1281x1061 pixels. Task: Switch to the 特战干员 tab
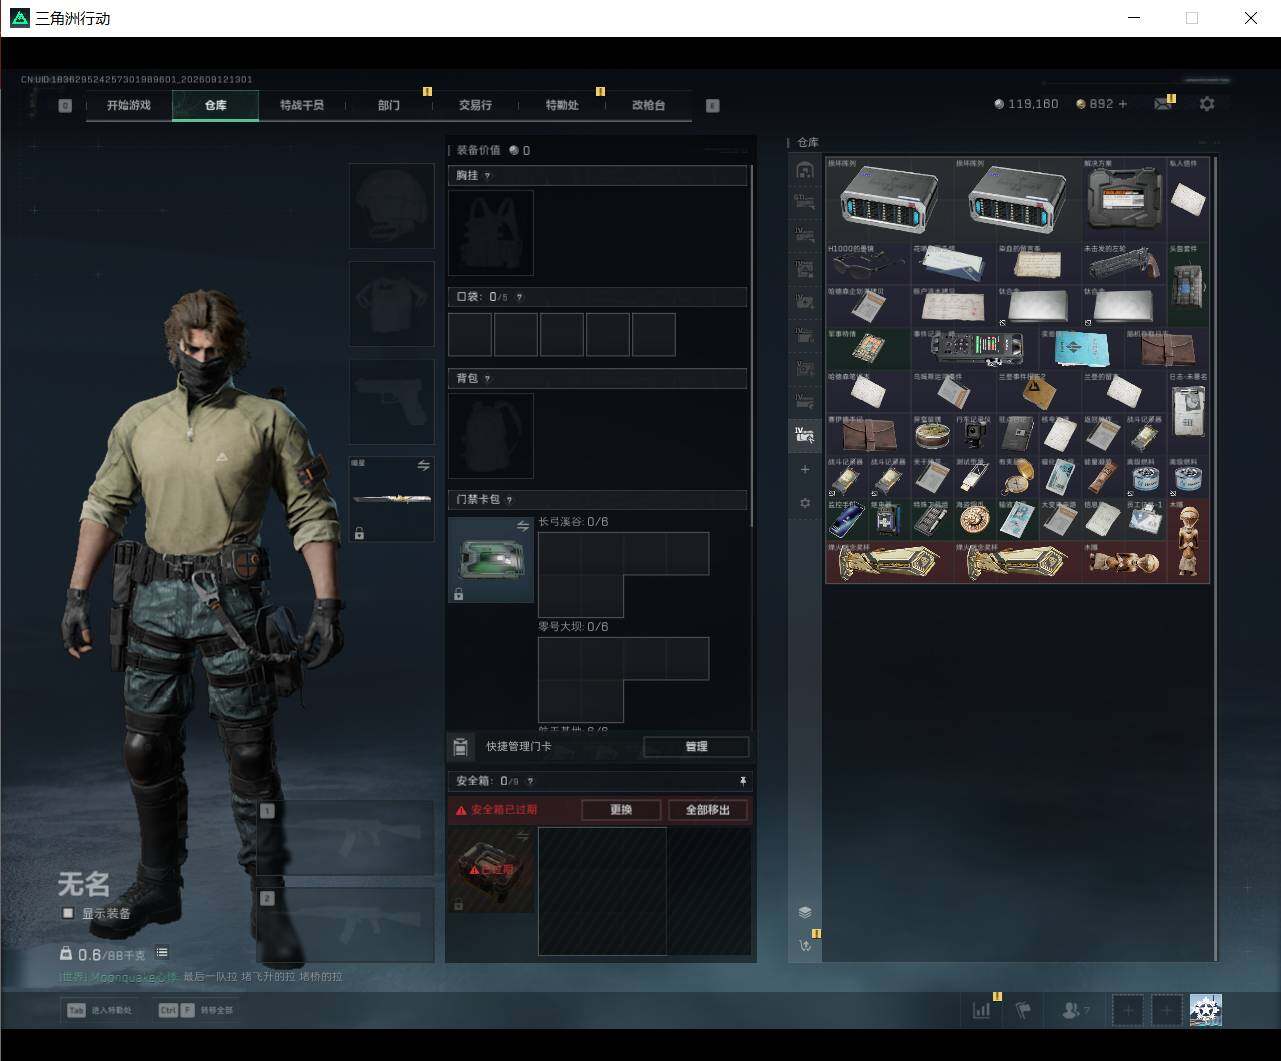[x=302, y=105]
